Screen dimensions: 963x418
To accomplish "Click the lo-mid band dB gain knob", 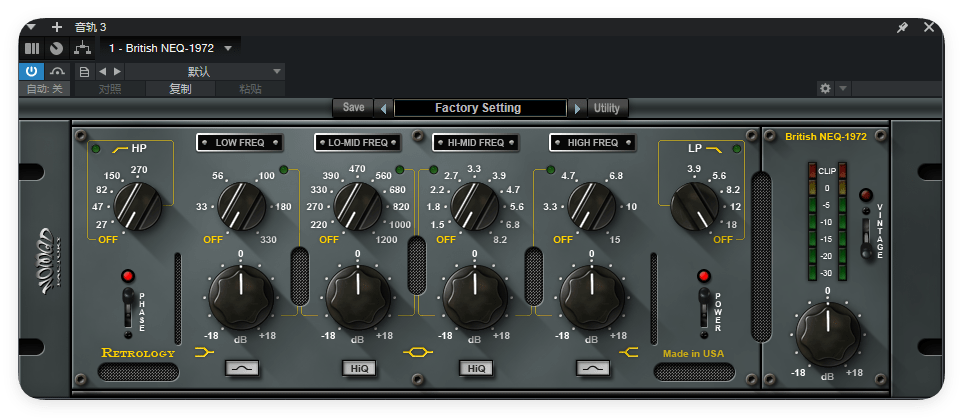I will tap(358, 298).
